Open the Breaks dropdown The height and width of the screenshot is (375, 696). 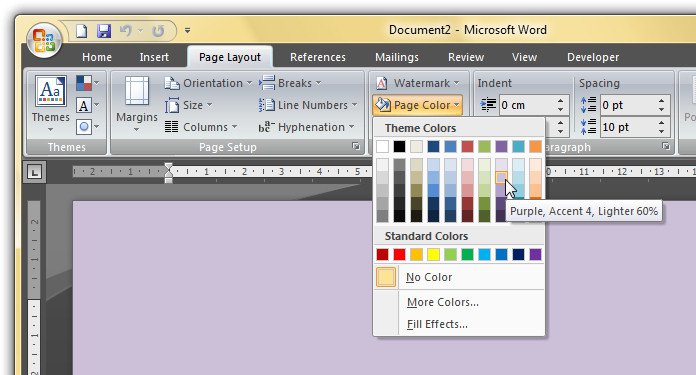point(290,83)
